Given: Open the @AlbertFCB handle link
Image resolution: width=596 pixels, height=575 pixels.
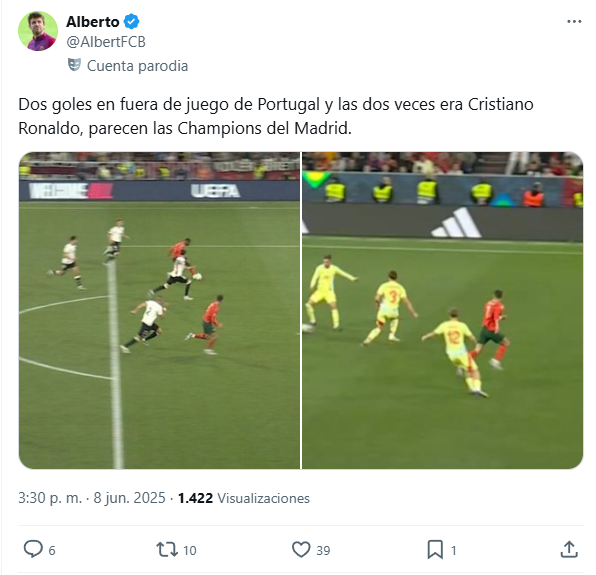Looking at the screenshot, I should coord(106,42).
